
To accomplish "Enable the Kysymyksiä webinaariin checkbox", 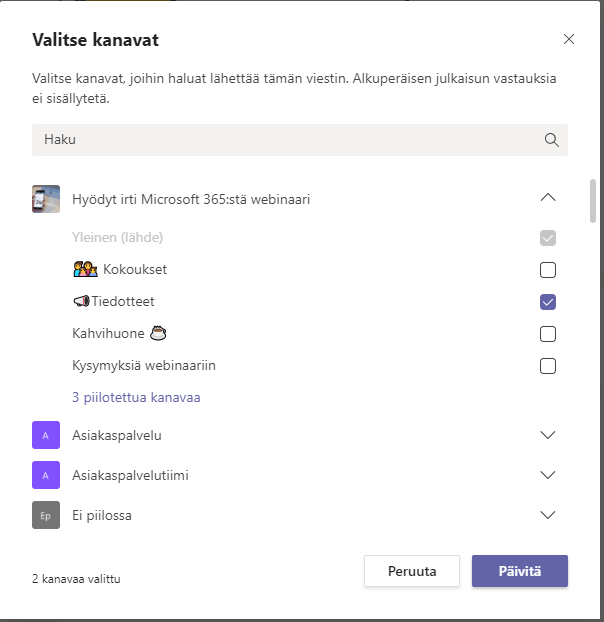I will coord(547,366).
